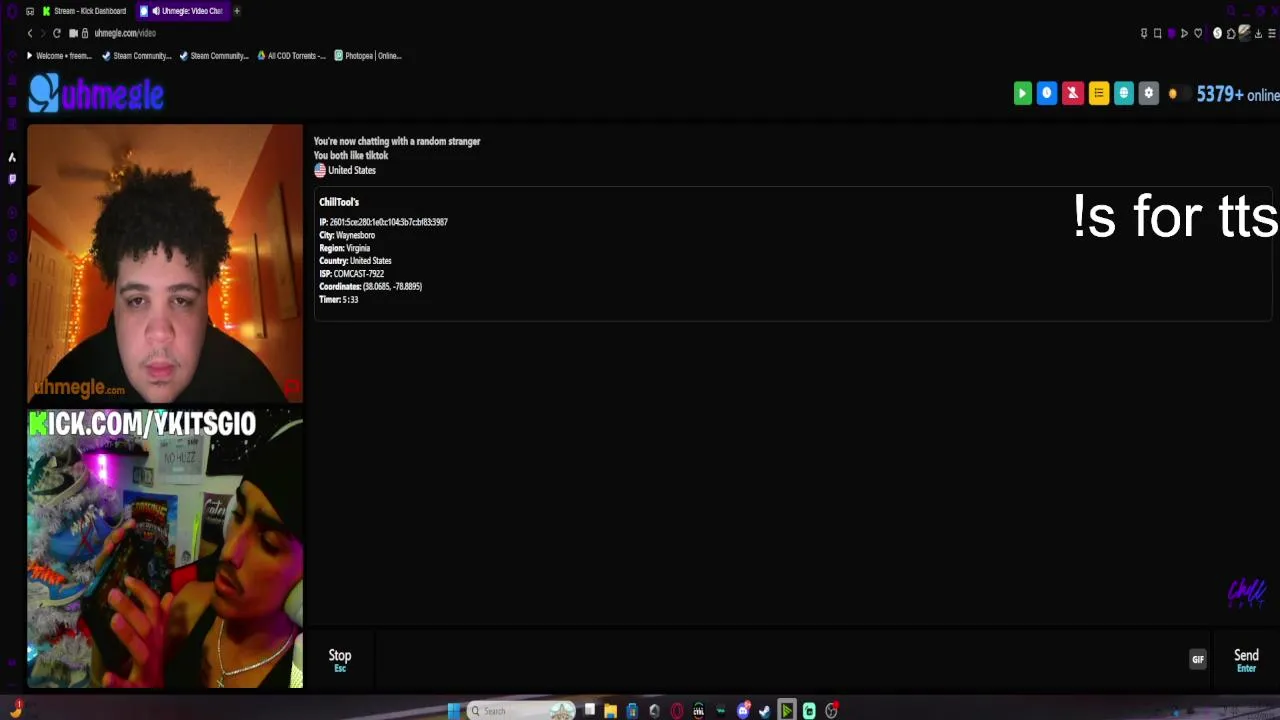The width and height of the screenshot is (1280, 720).
Task: Switch to Uhmegle: Video Chat tab
Action: pos(181,11)
